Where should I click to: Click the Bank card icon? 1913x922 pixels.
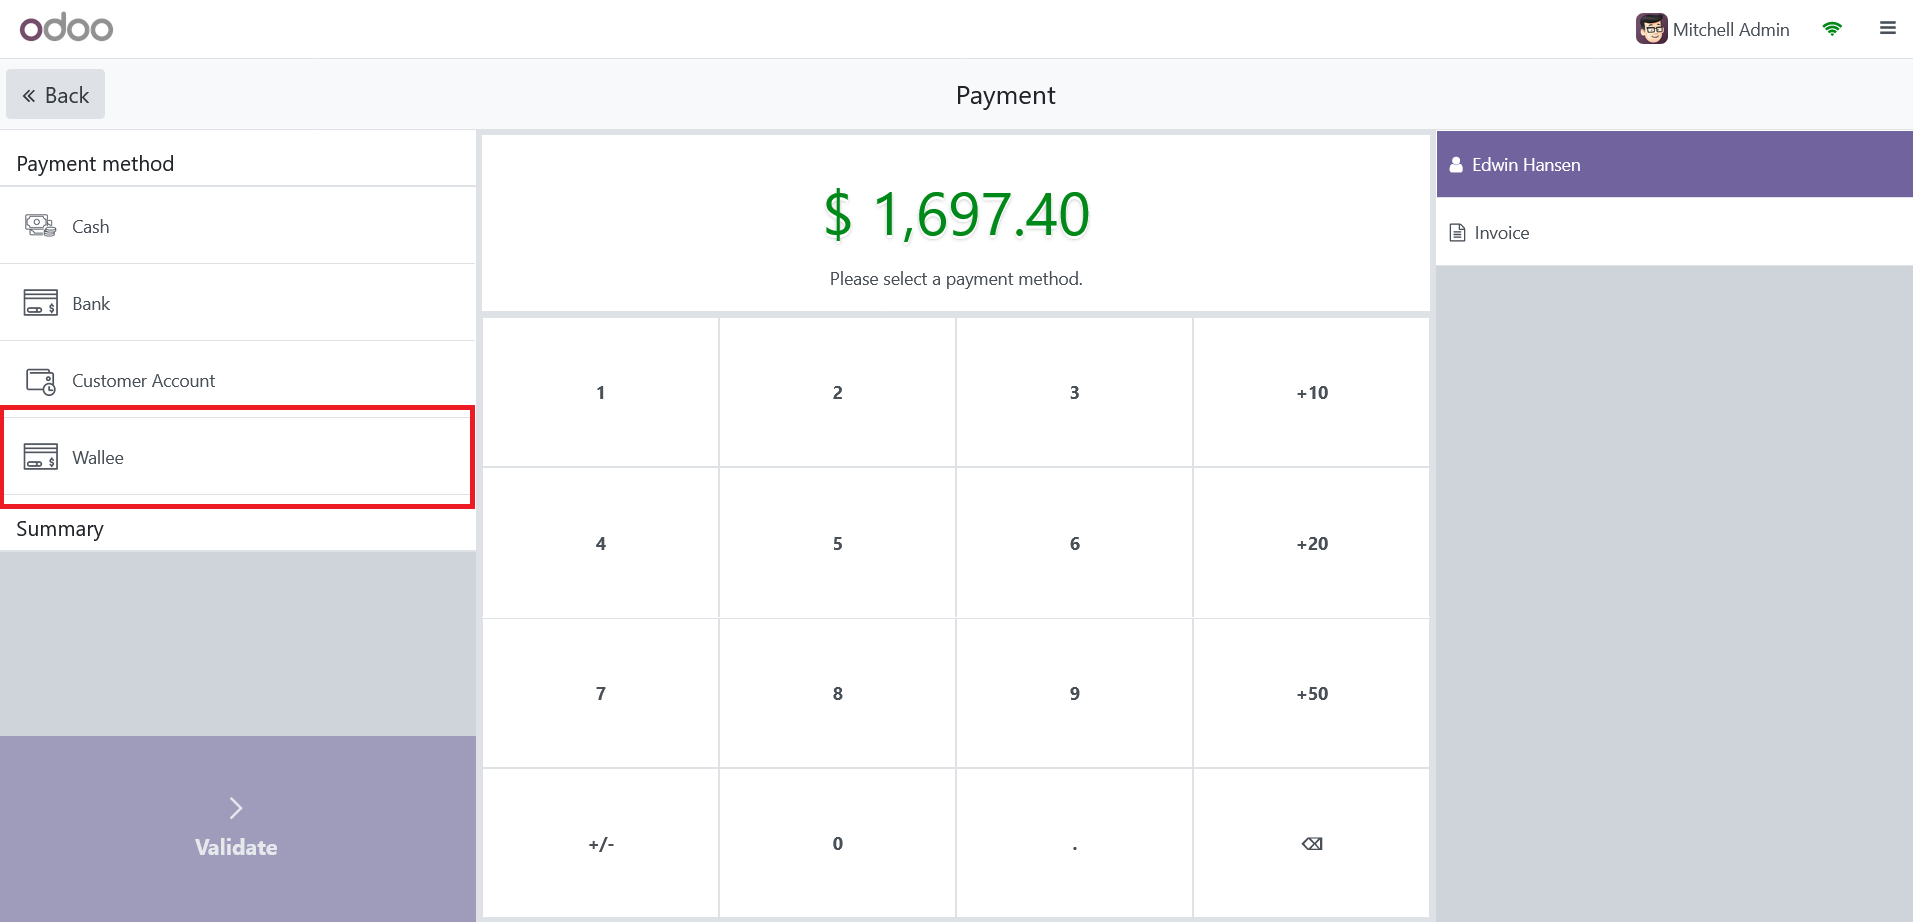[x=40, y=303]
